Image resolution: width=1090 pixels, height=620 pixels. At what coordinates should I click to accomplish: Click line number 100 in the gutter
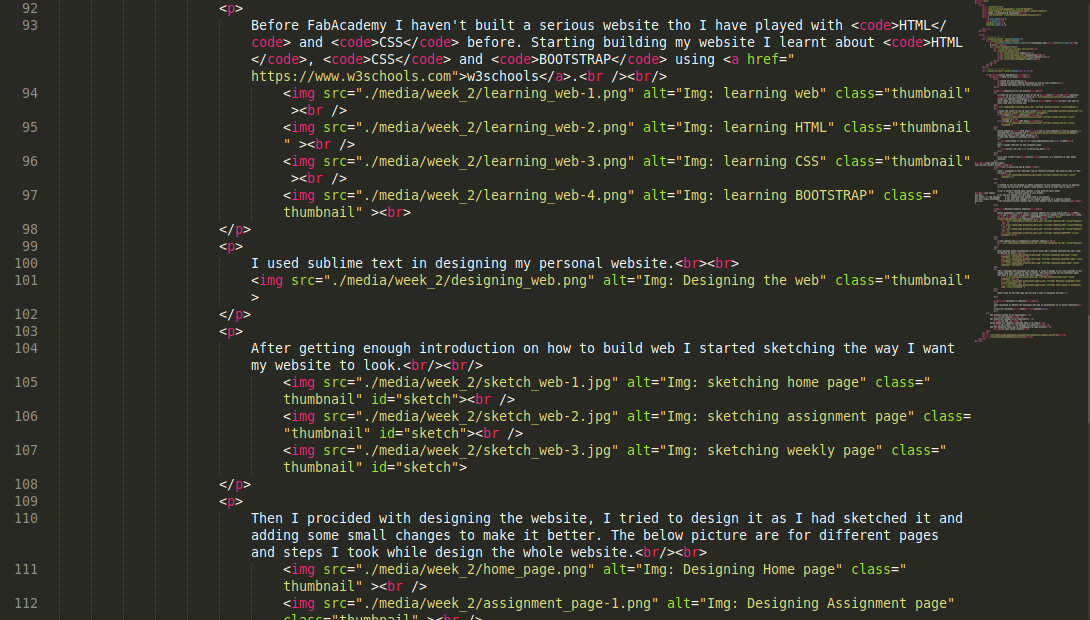coord(26,263)
